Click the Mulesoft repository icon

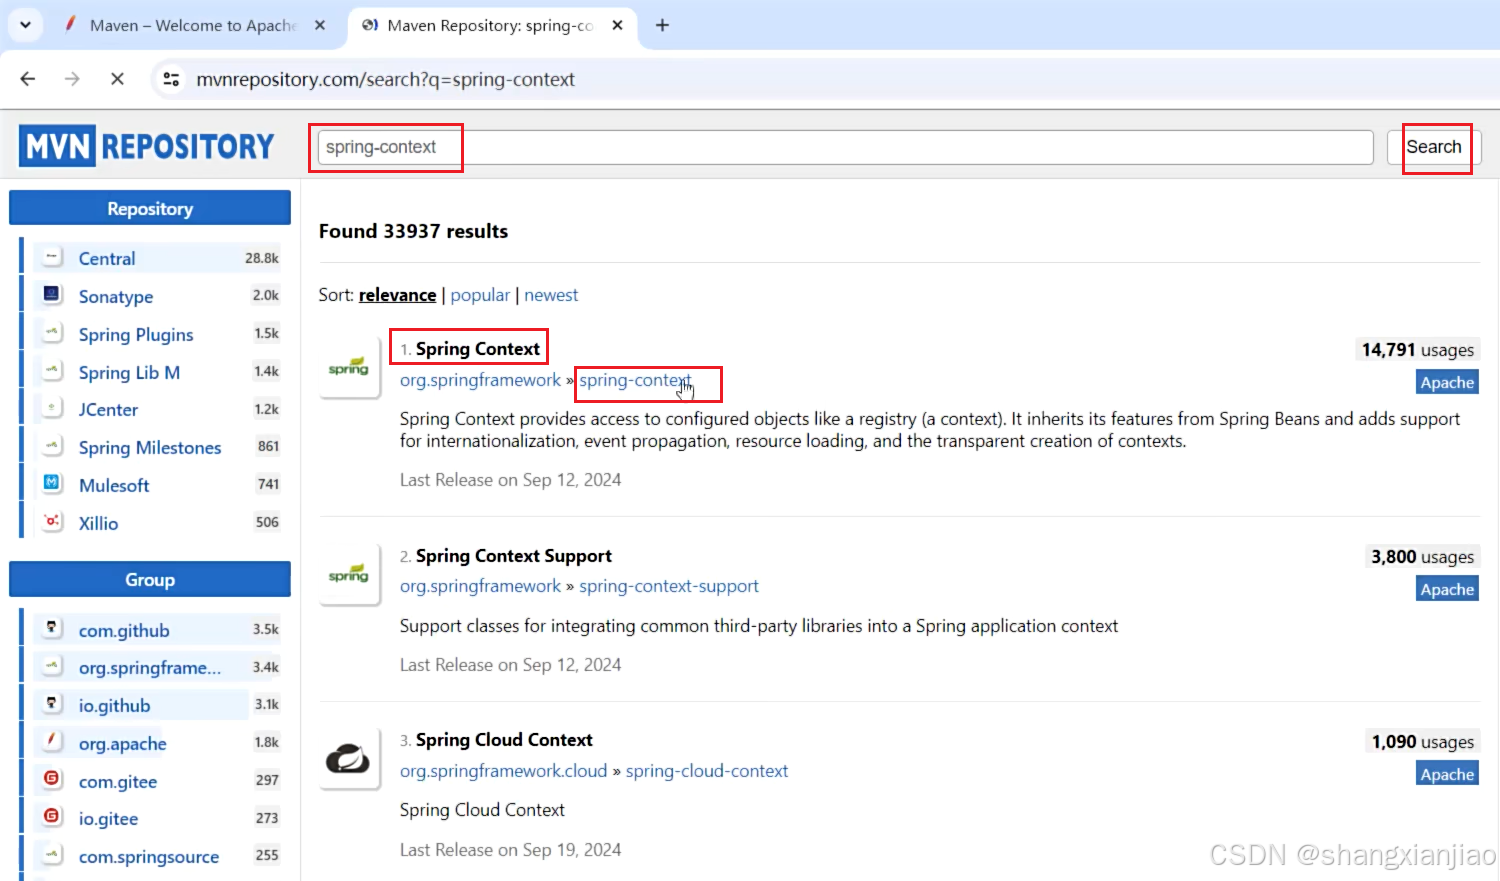(52, 484)
